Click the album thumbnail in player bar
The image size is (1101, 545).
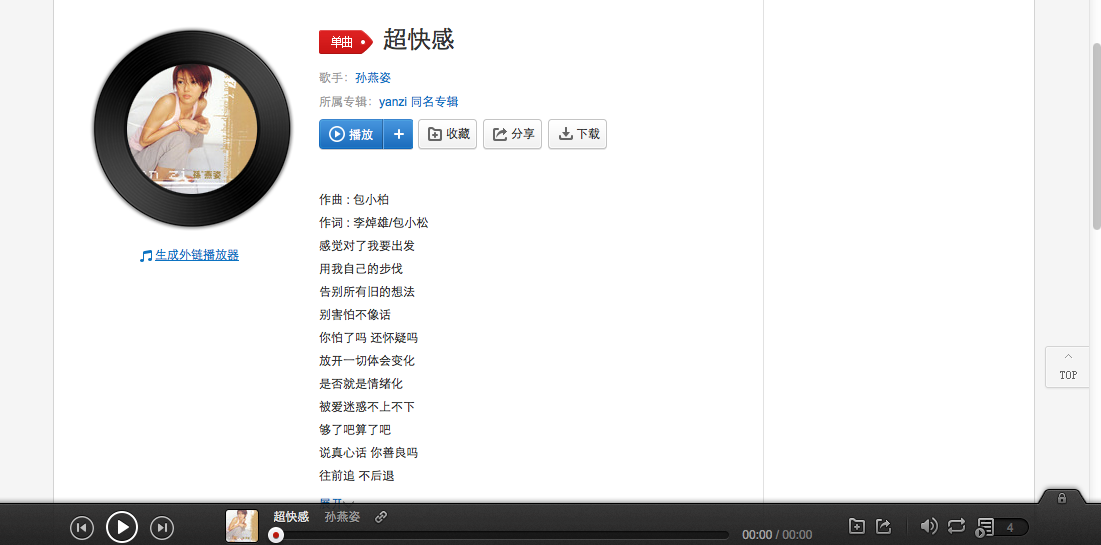point(242,526)
